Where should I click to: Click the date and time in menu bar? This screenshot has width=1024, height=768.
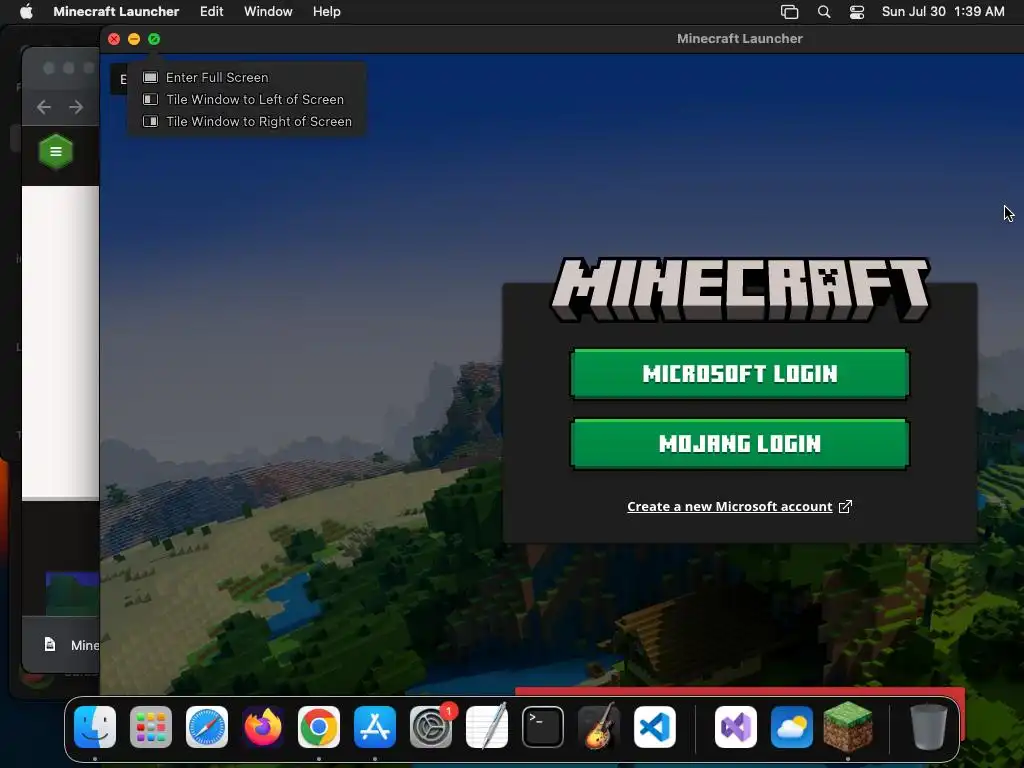[x=943, y=12]
